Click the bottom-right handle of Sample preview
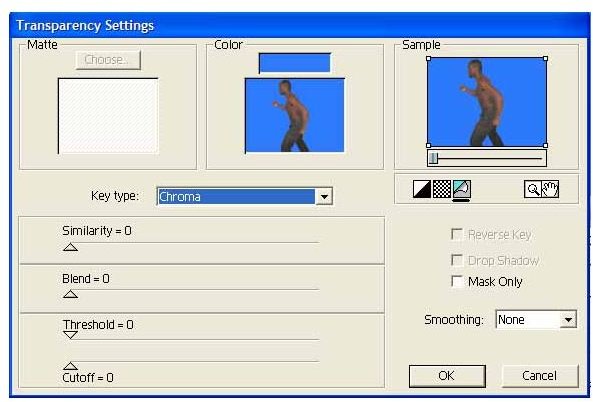 pyautogui.click(x=545, y=145)
